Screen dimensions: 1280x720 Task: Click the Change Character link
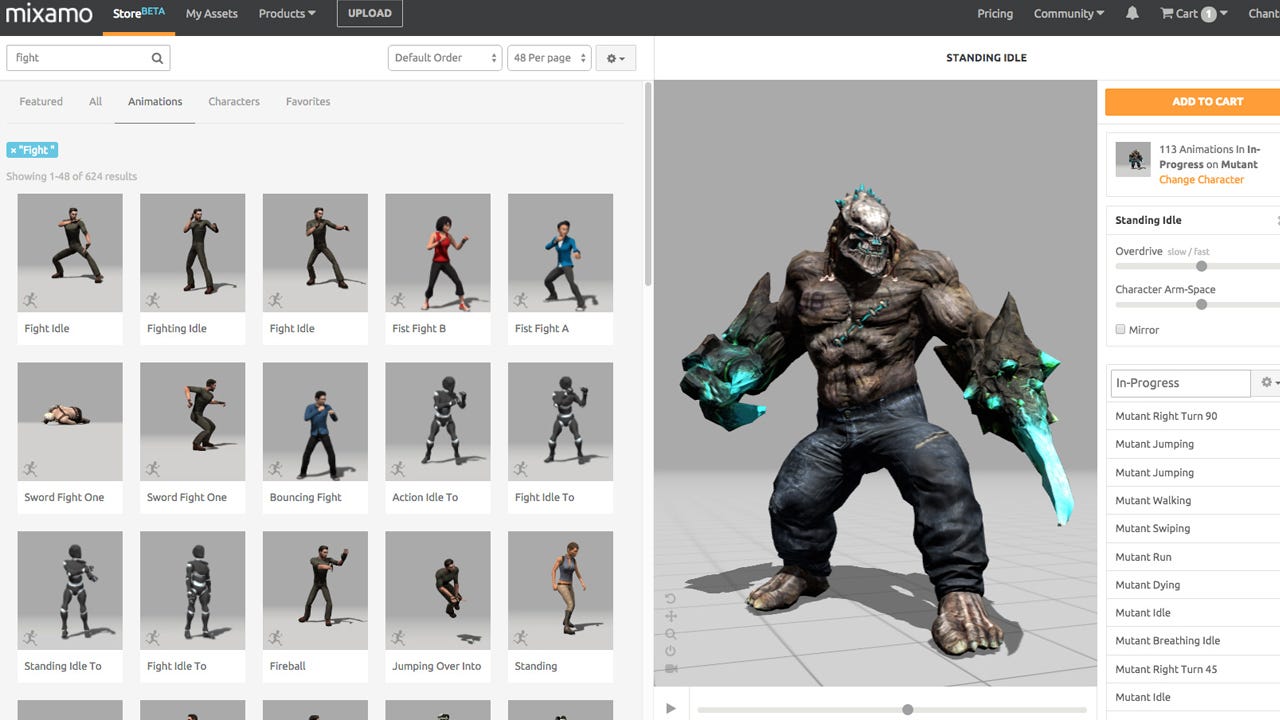pos(1201,180)
